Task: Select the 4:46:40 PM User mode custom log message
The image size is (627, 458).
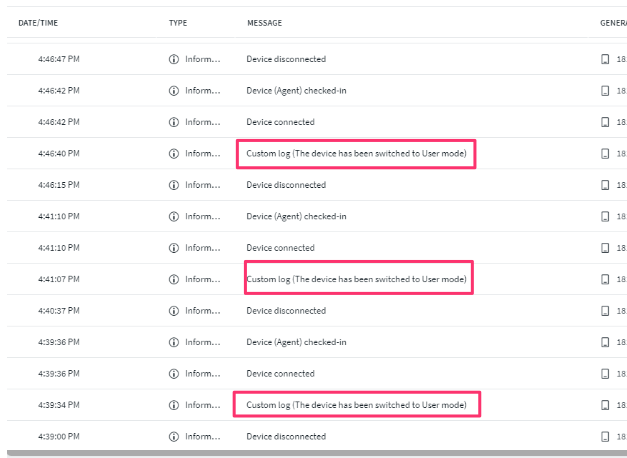Action: point(356,154)
